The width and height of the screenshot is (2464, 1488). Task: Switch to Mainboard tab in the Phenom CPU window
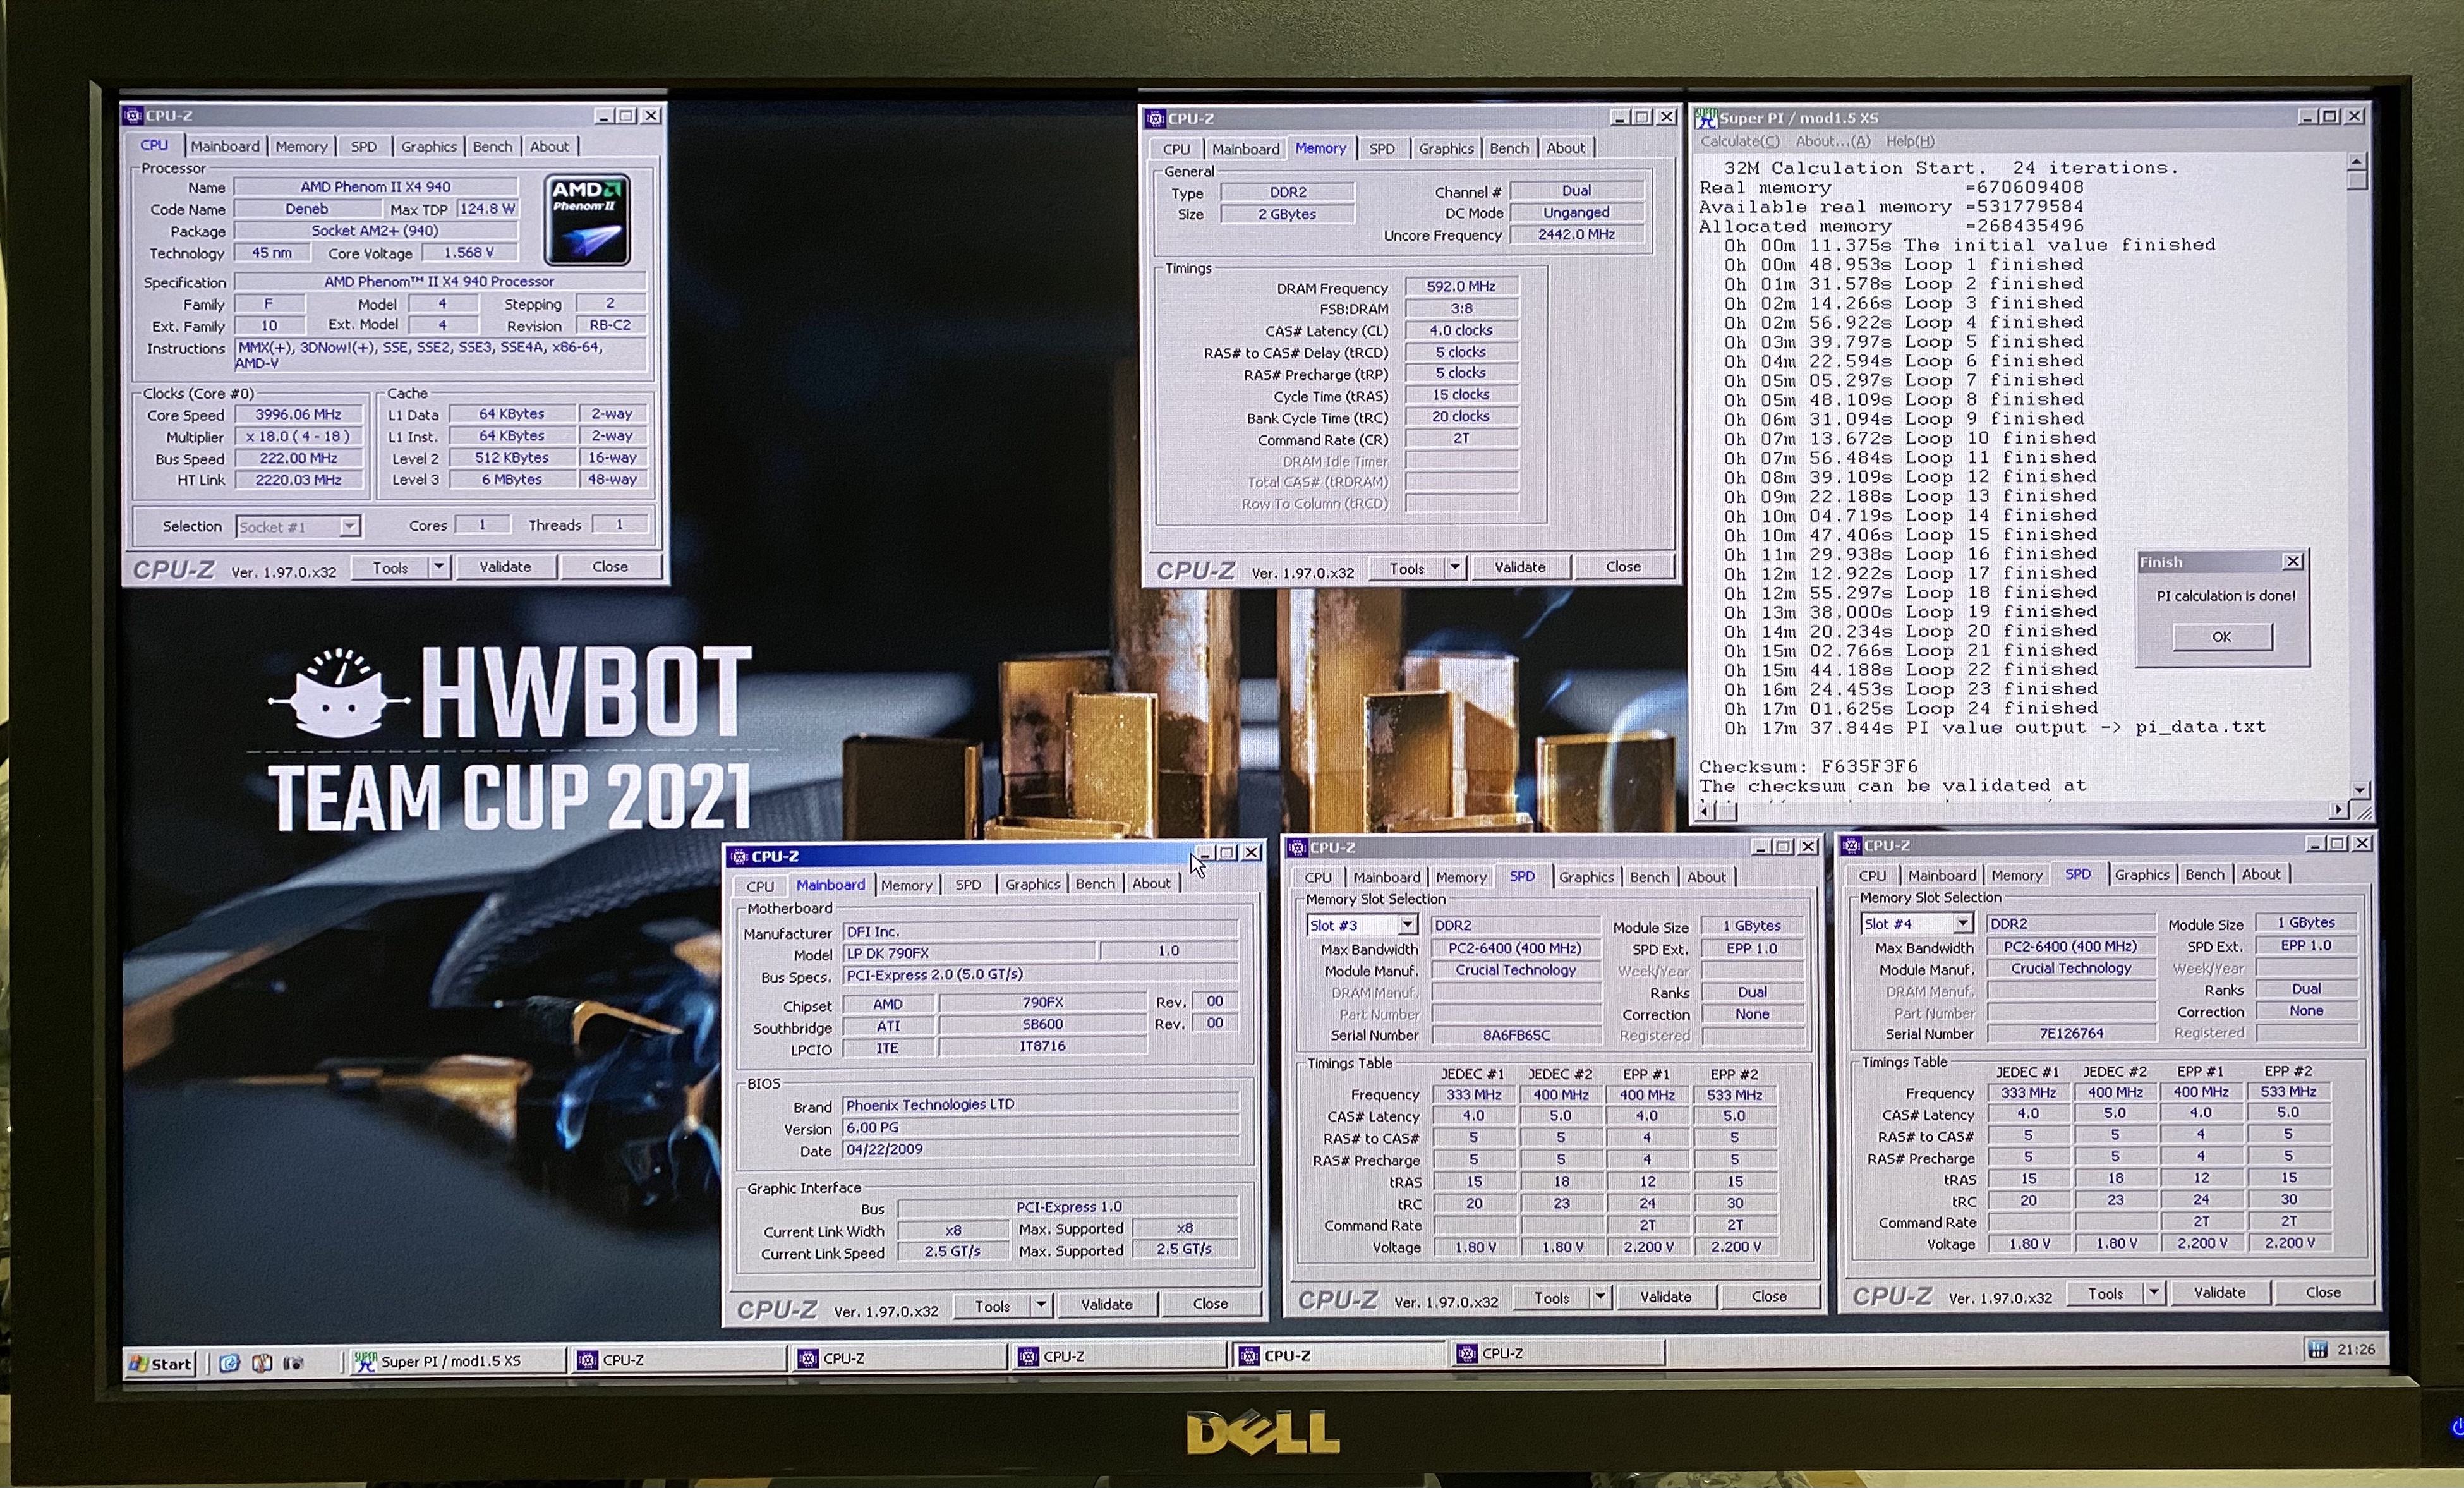coord(225,146)
